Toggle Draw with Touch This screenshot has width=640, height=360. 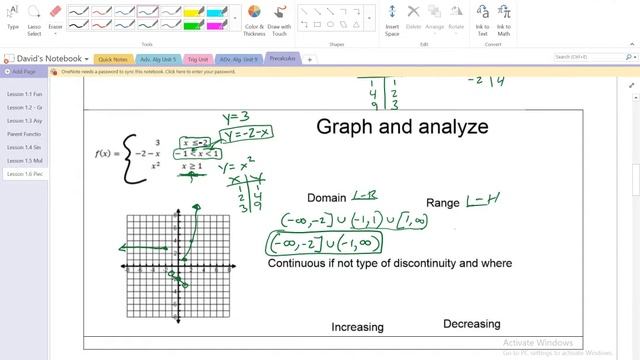point(280,20)
